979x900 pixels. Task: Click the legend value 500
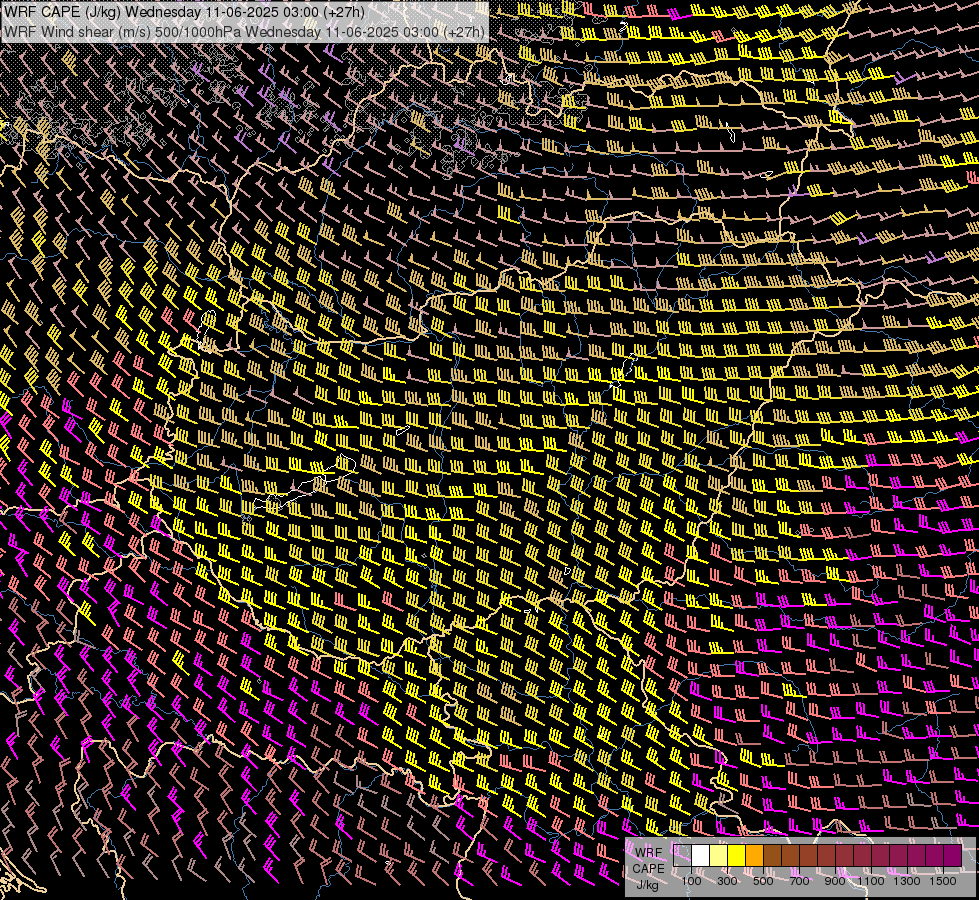coord(763,881)
